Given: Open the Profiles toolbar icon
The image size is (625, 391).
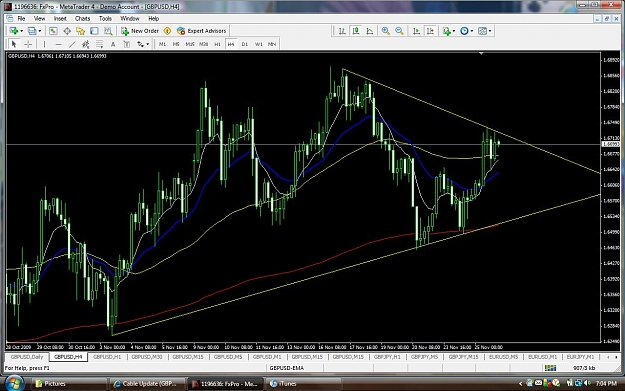Looking at the screenshot, I should 32,31.
